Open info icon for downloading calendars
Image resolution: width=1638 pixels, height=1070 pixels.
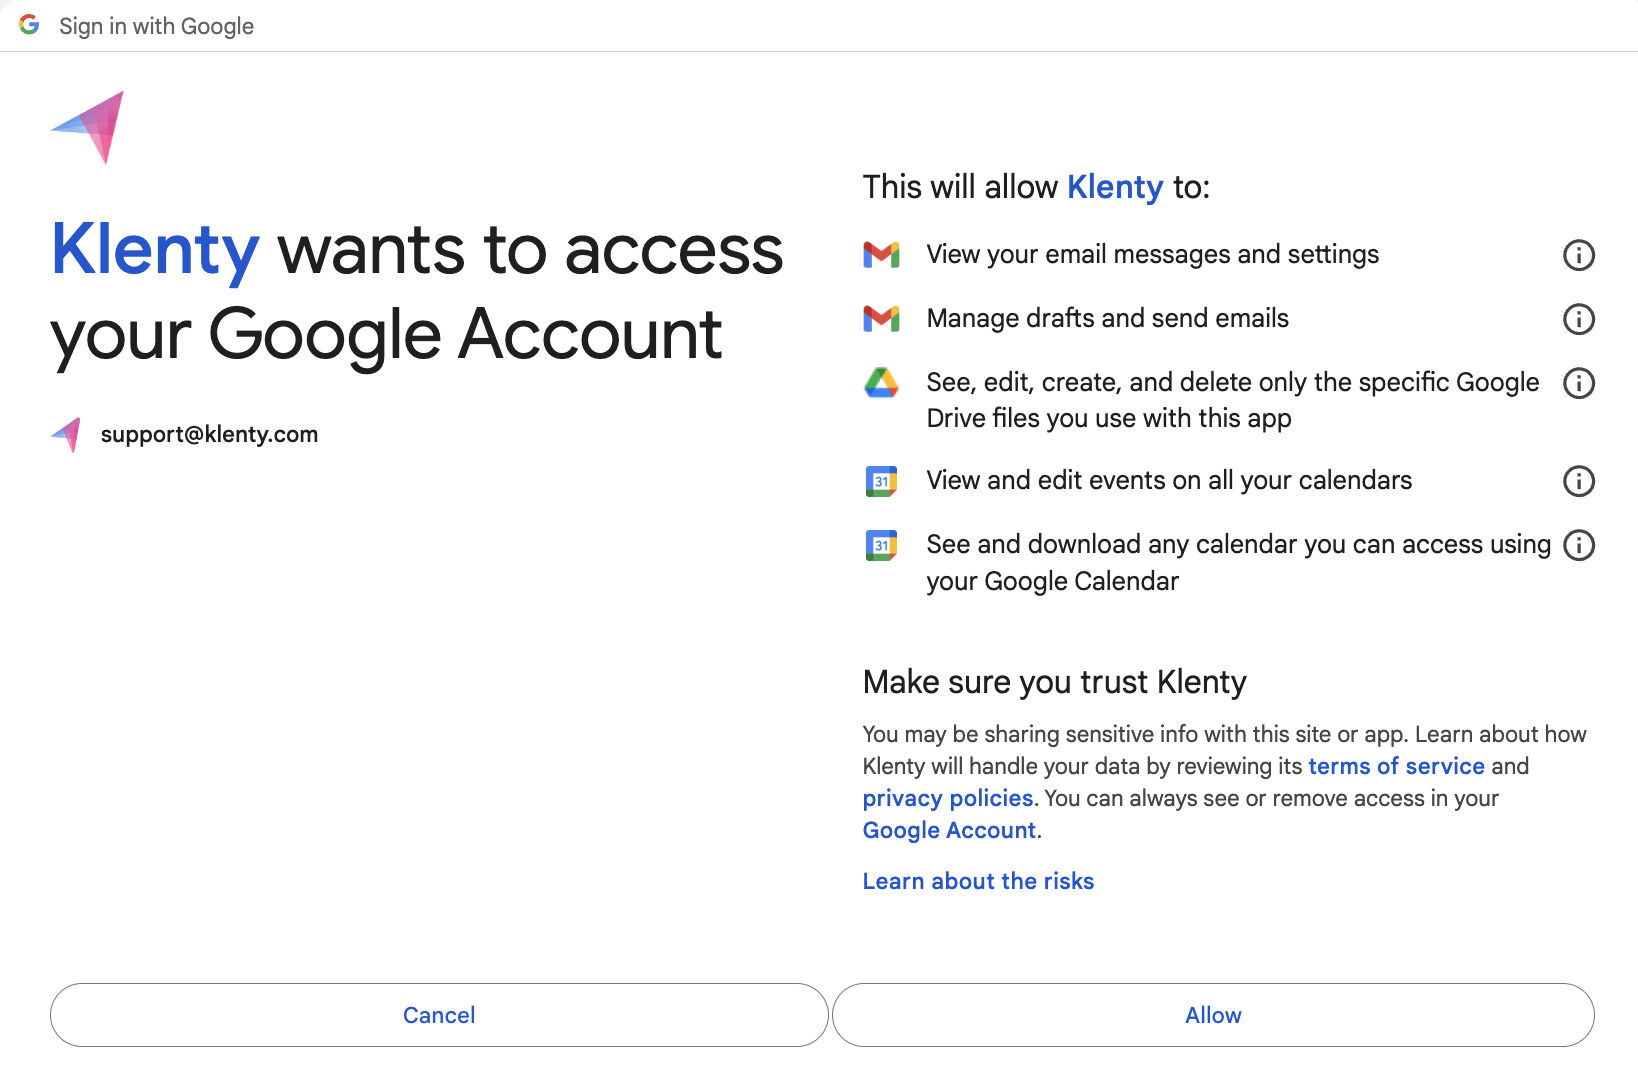(1578, 545)
